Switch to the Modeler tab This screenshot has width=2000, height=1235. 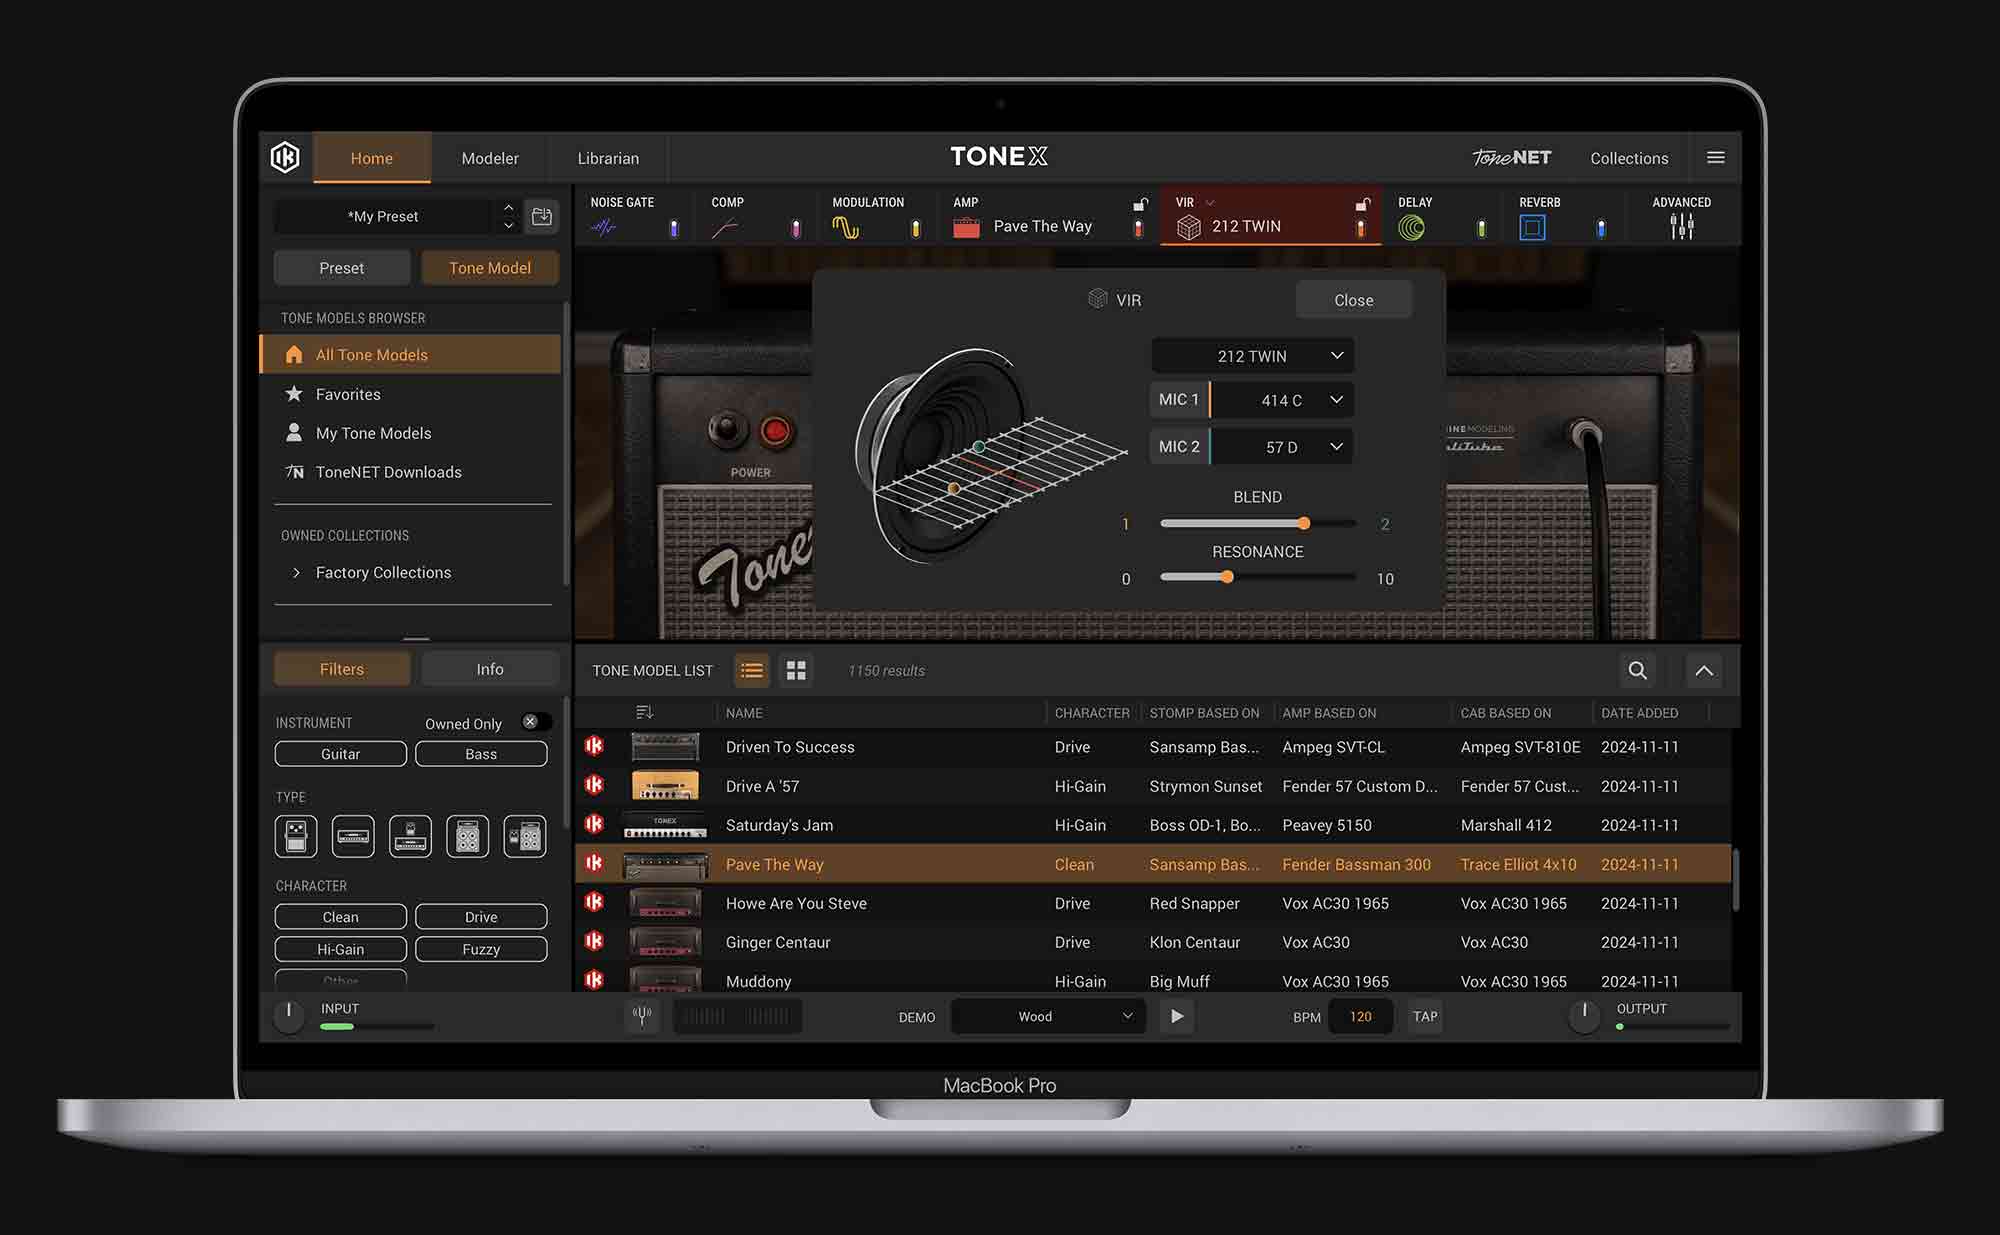(x=490, y=157)
